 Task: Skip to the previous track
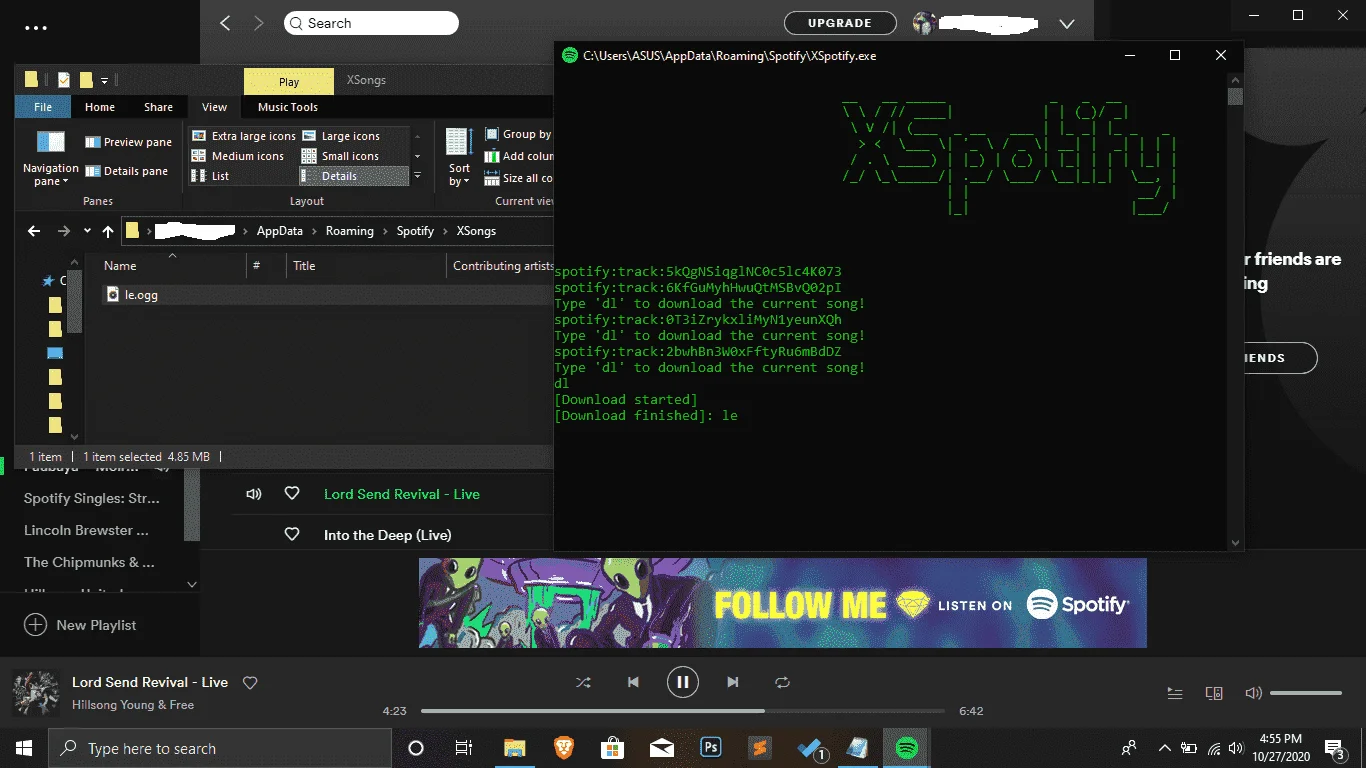coord(633,682)
